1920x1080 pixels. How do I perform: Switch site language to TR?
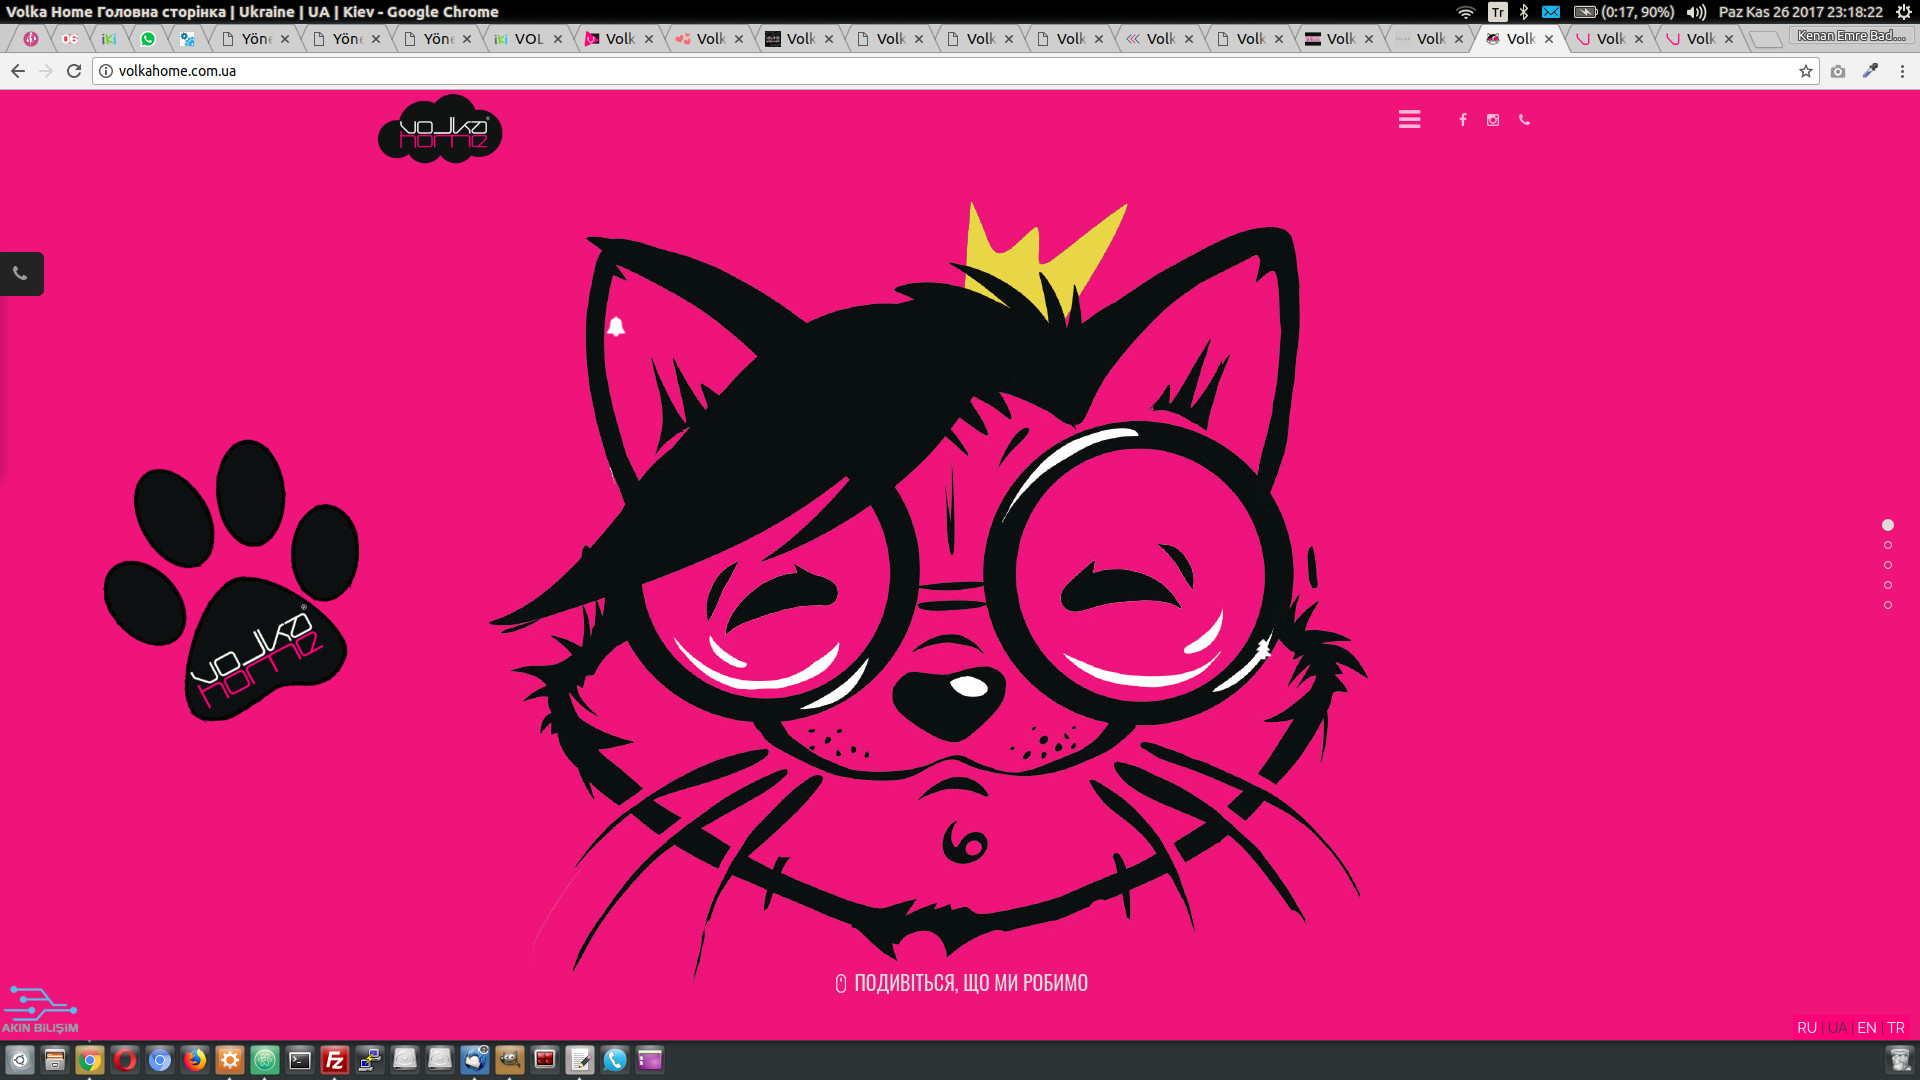[1896, 1028]
